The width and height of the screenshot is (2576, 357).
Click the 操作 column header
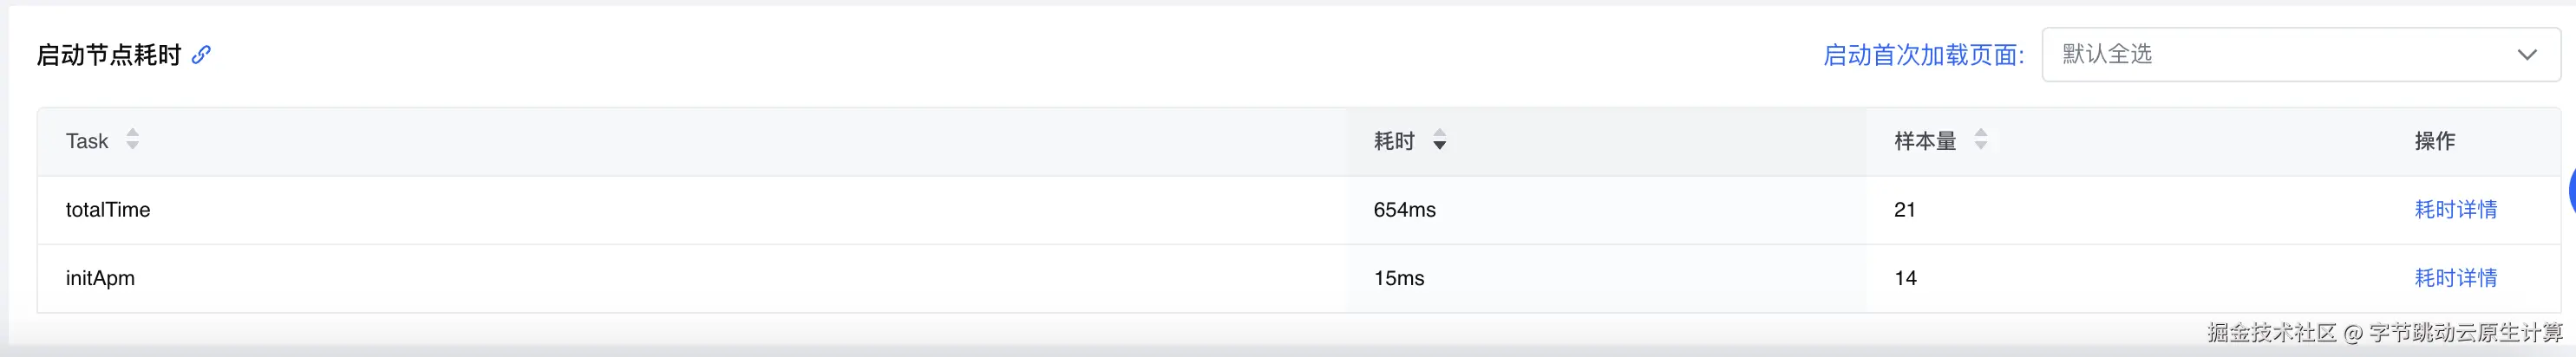2434,141
